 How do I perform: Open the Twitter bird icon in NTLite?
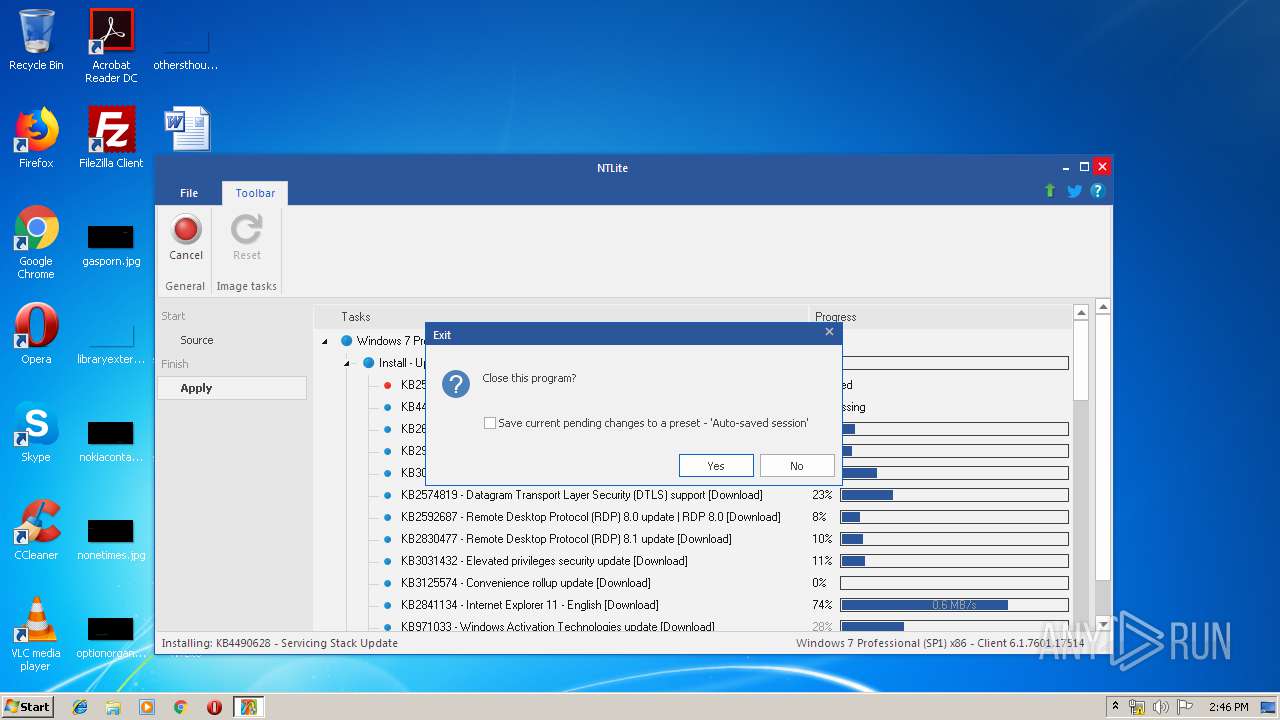[1074, 190]
